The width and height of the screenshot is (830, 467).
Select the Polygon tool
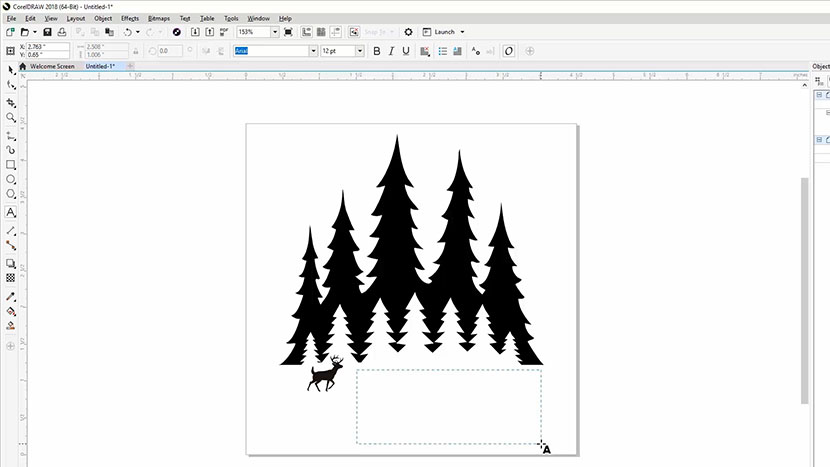click(x=11, y=194)
